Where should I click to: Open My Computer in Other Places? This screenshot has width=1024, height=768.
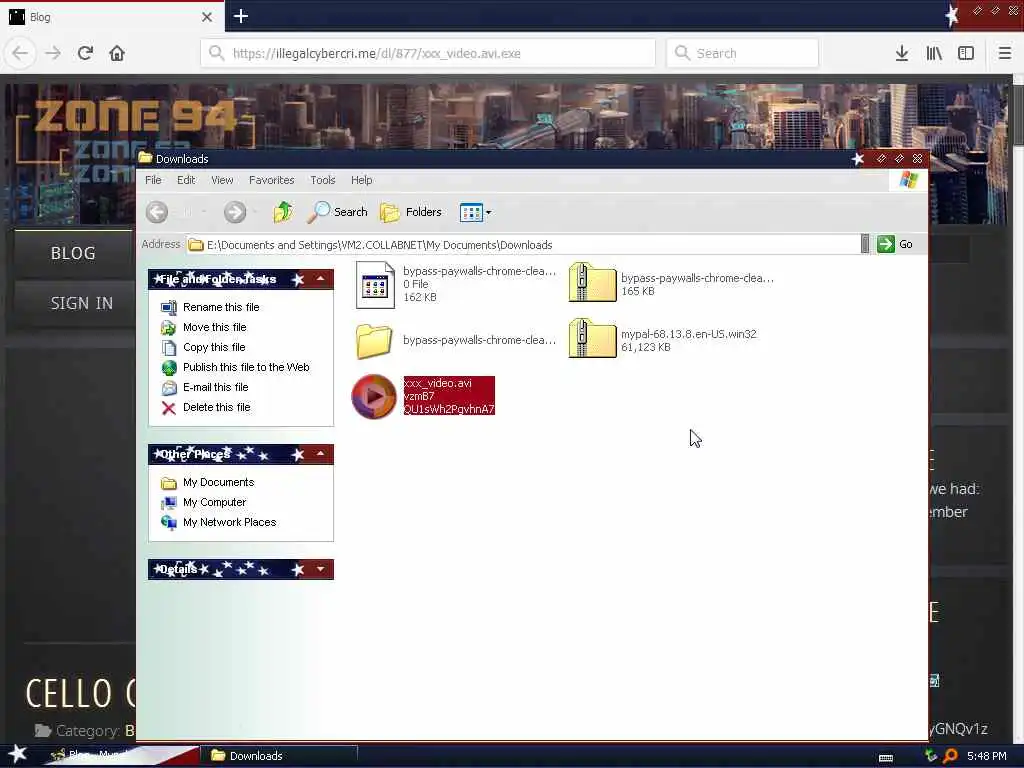(x=215, y=502)
